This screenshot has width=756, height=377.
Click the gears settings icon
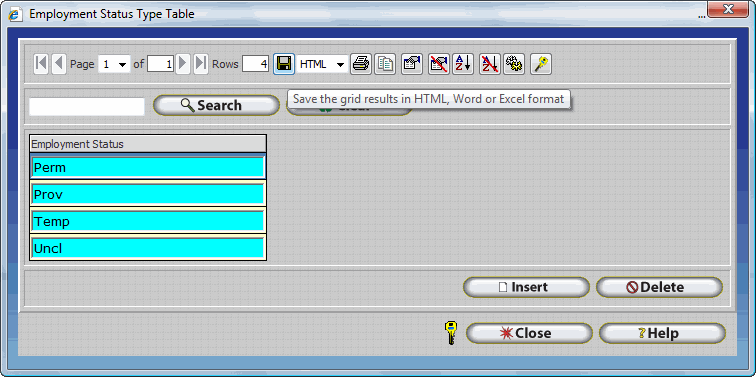pos(514,64)
